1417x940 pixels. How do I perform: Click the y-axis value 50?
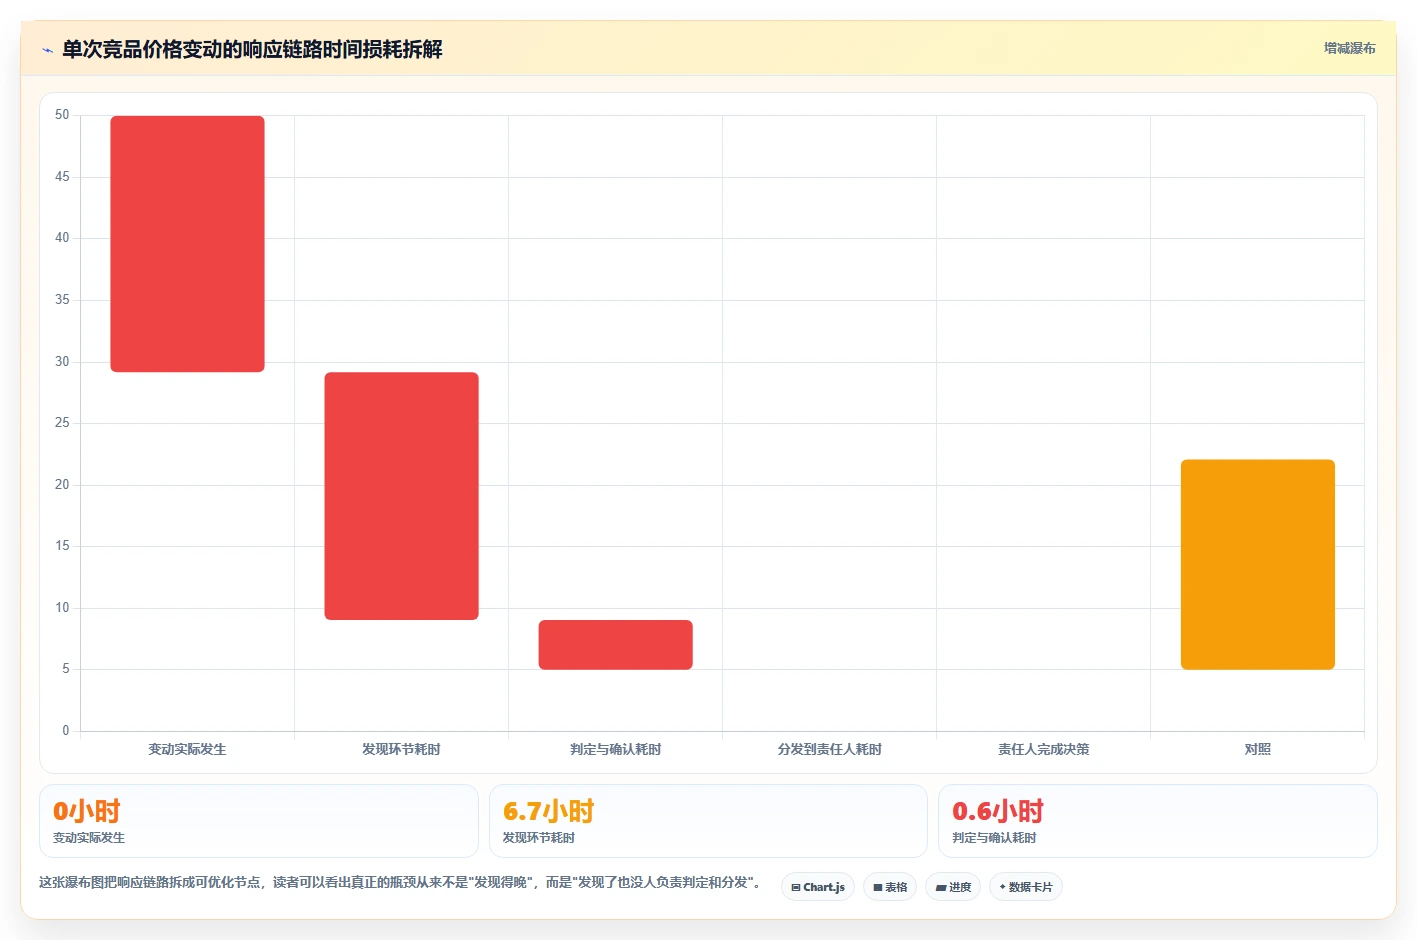coord(62,115)
